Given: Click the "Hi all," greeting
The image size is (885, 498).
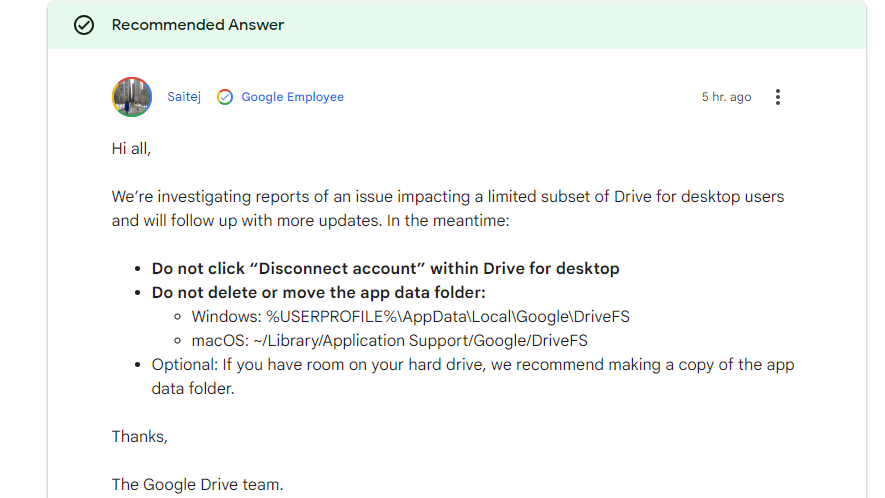Looking at the screenshot, I should (x=131, y=149).
